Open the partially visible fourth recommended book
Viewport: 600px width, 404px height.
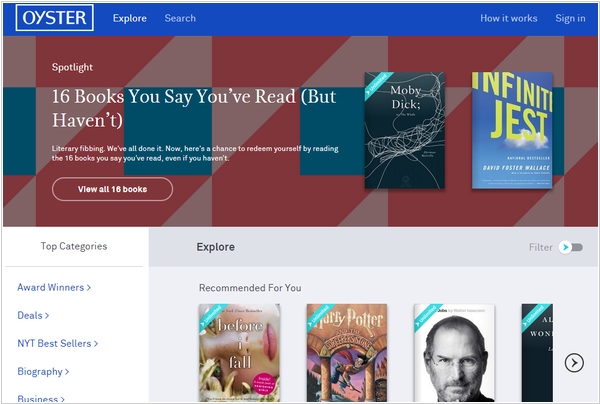pyautogui.click(x=535, y=353)
